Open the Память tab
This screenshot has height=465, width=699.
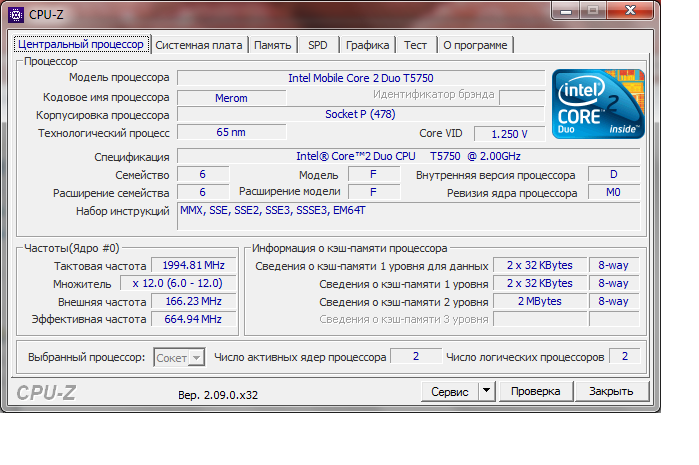272,45
